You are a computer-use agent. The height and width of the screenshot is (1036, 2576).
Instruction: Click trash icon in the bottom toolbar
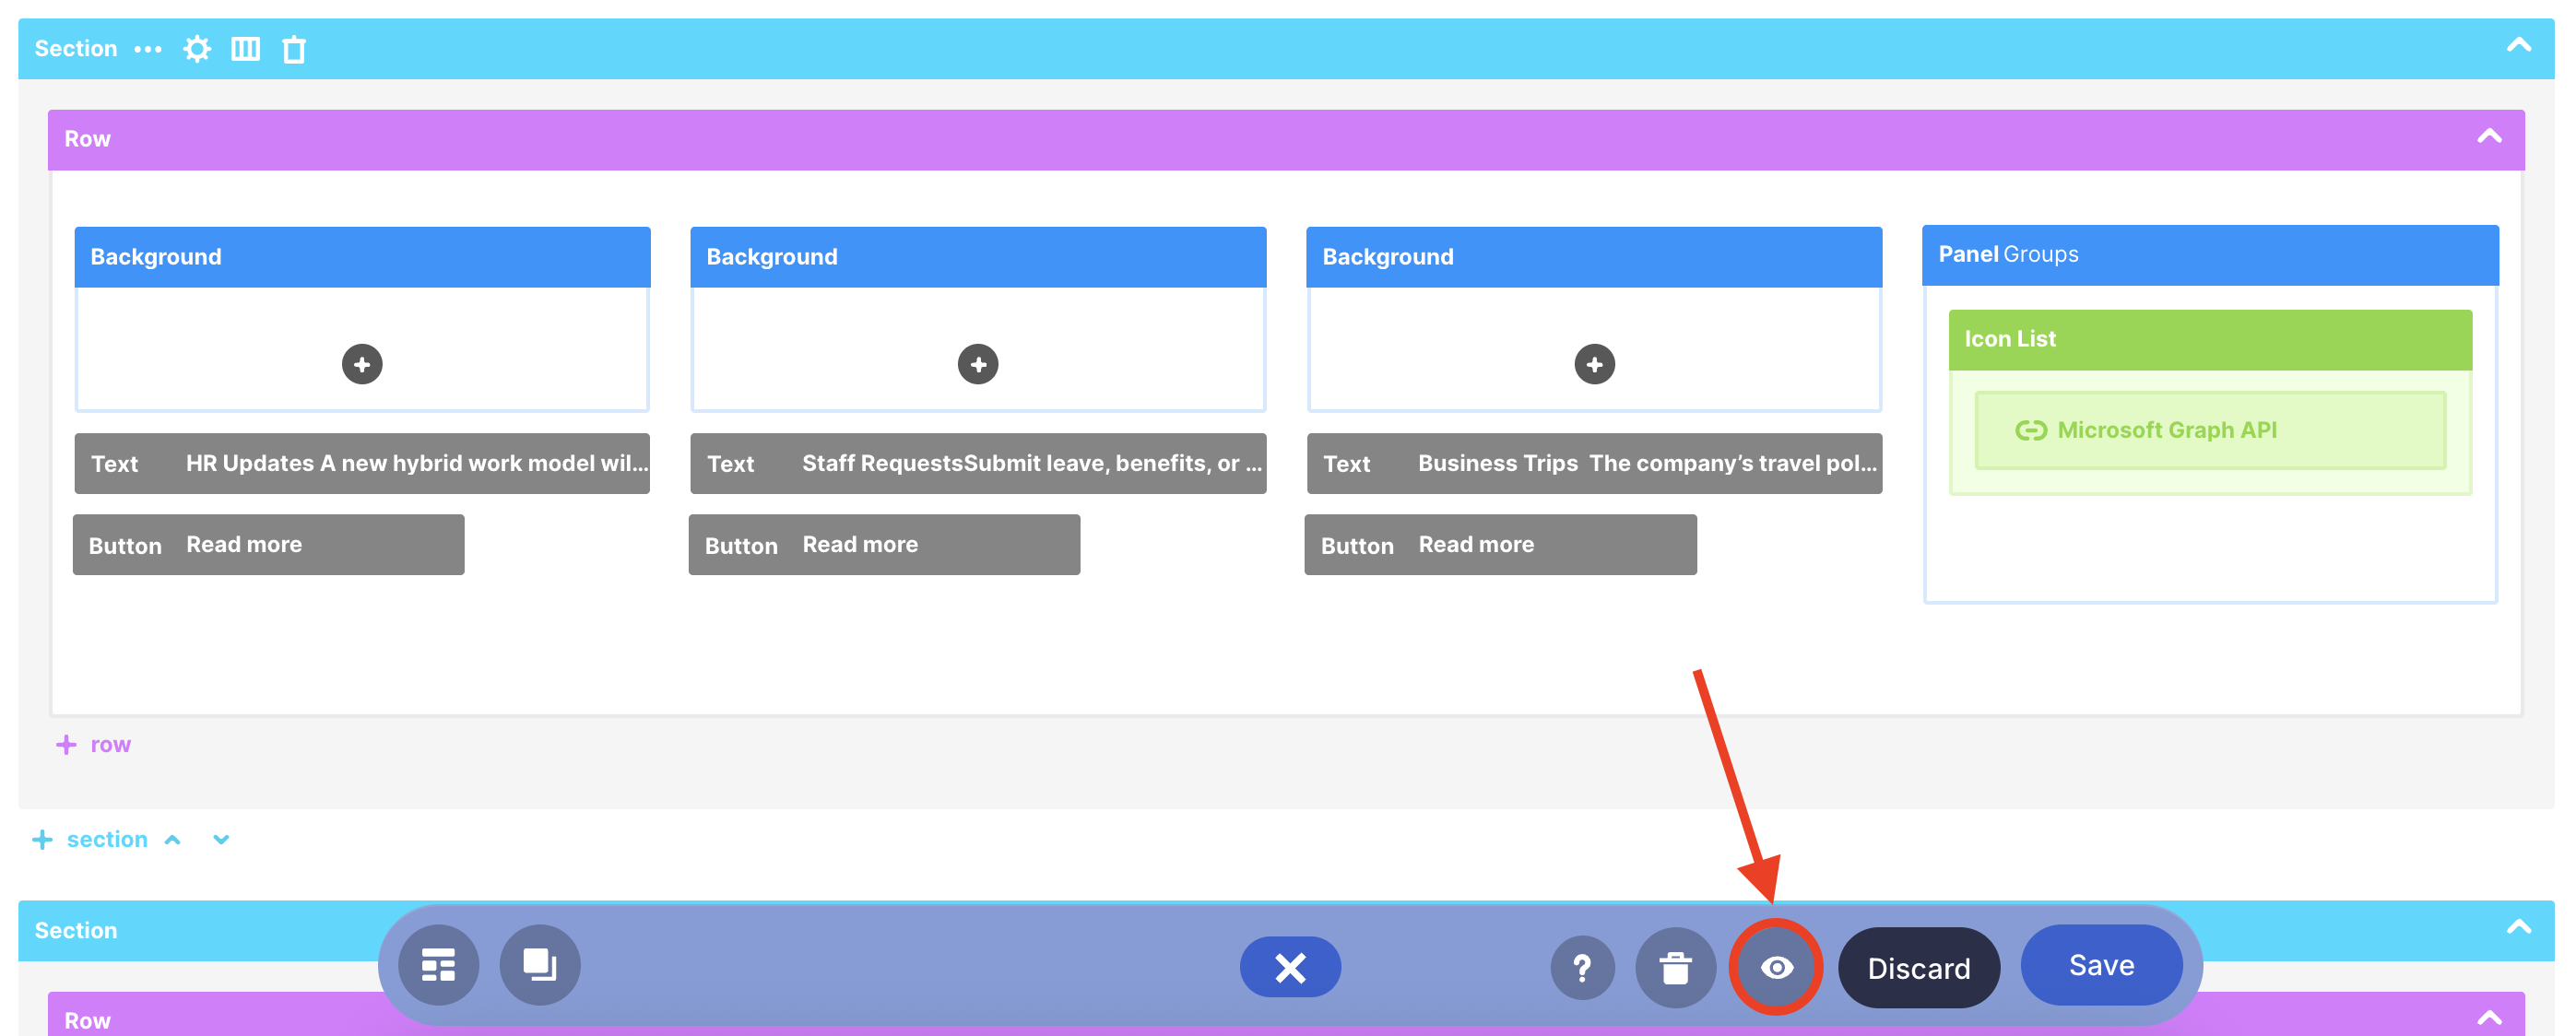pyautogui.click(x=1675, y=967)
